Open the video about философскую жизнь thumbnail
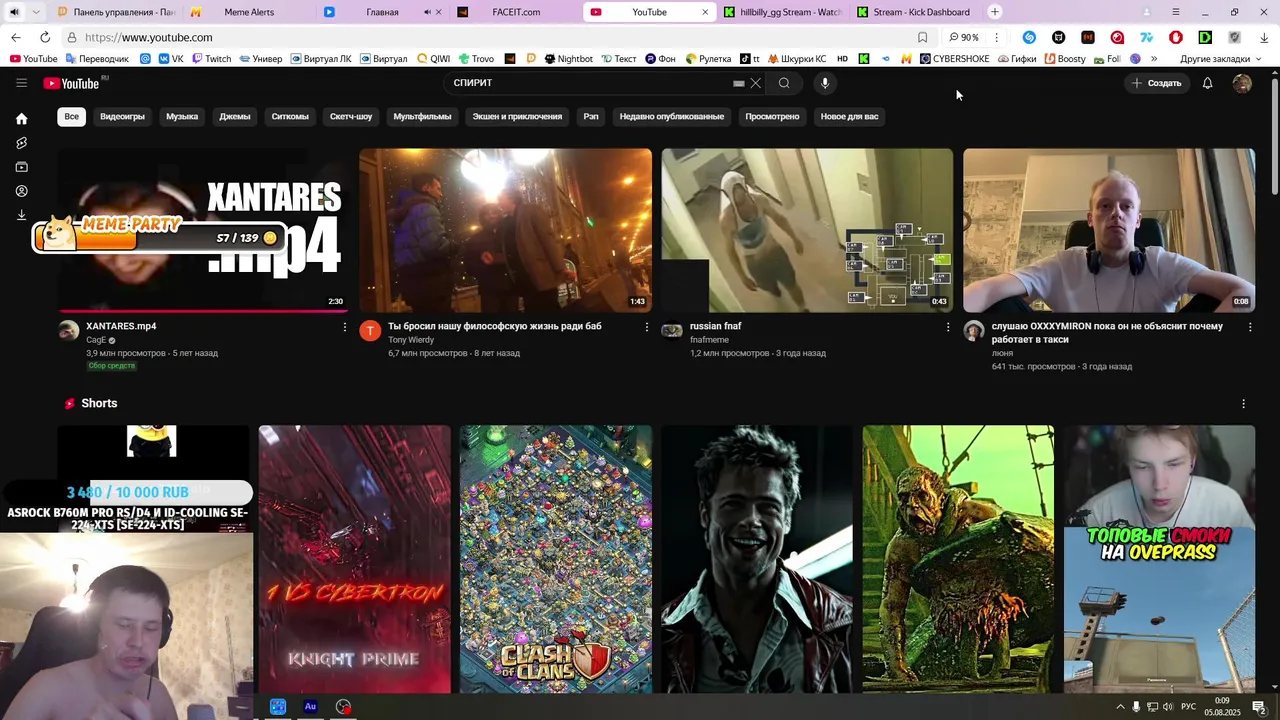 pos(505,230)
